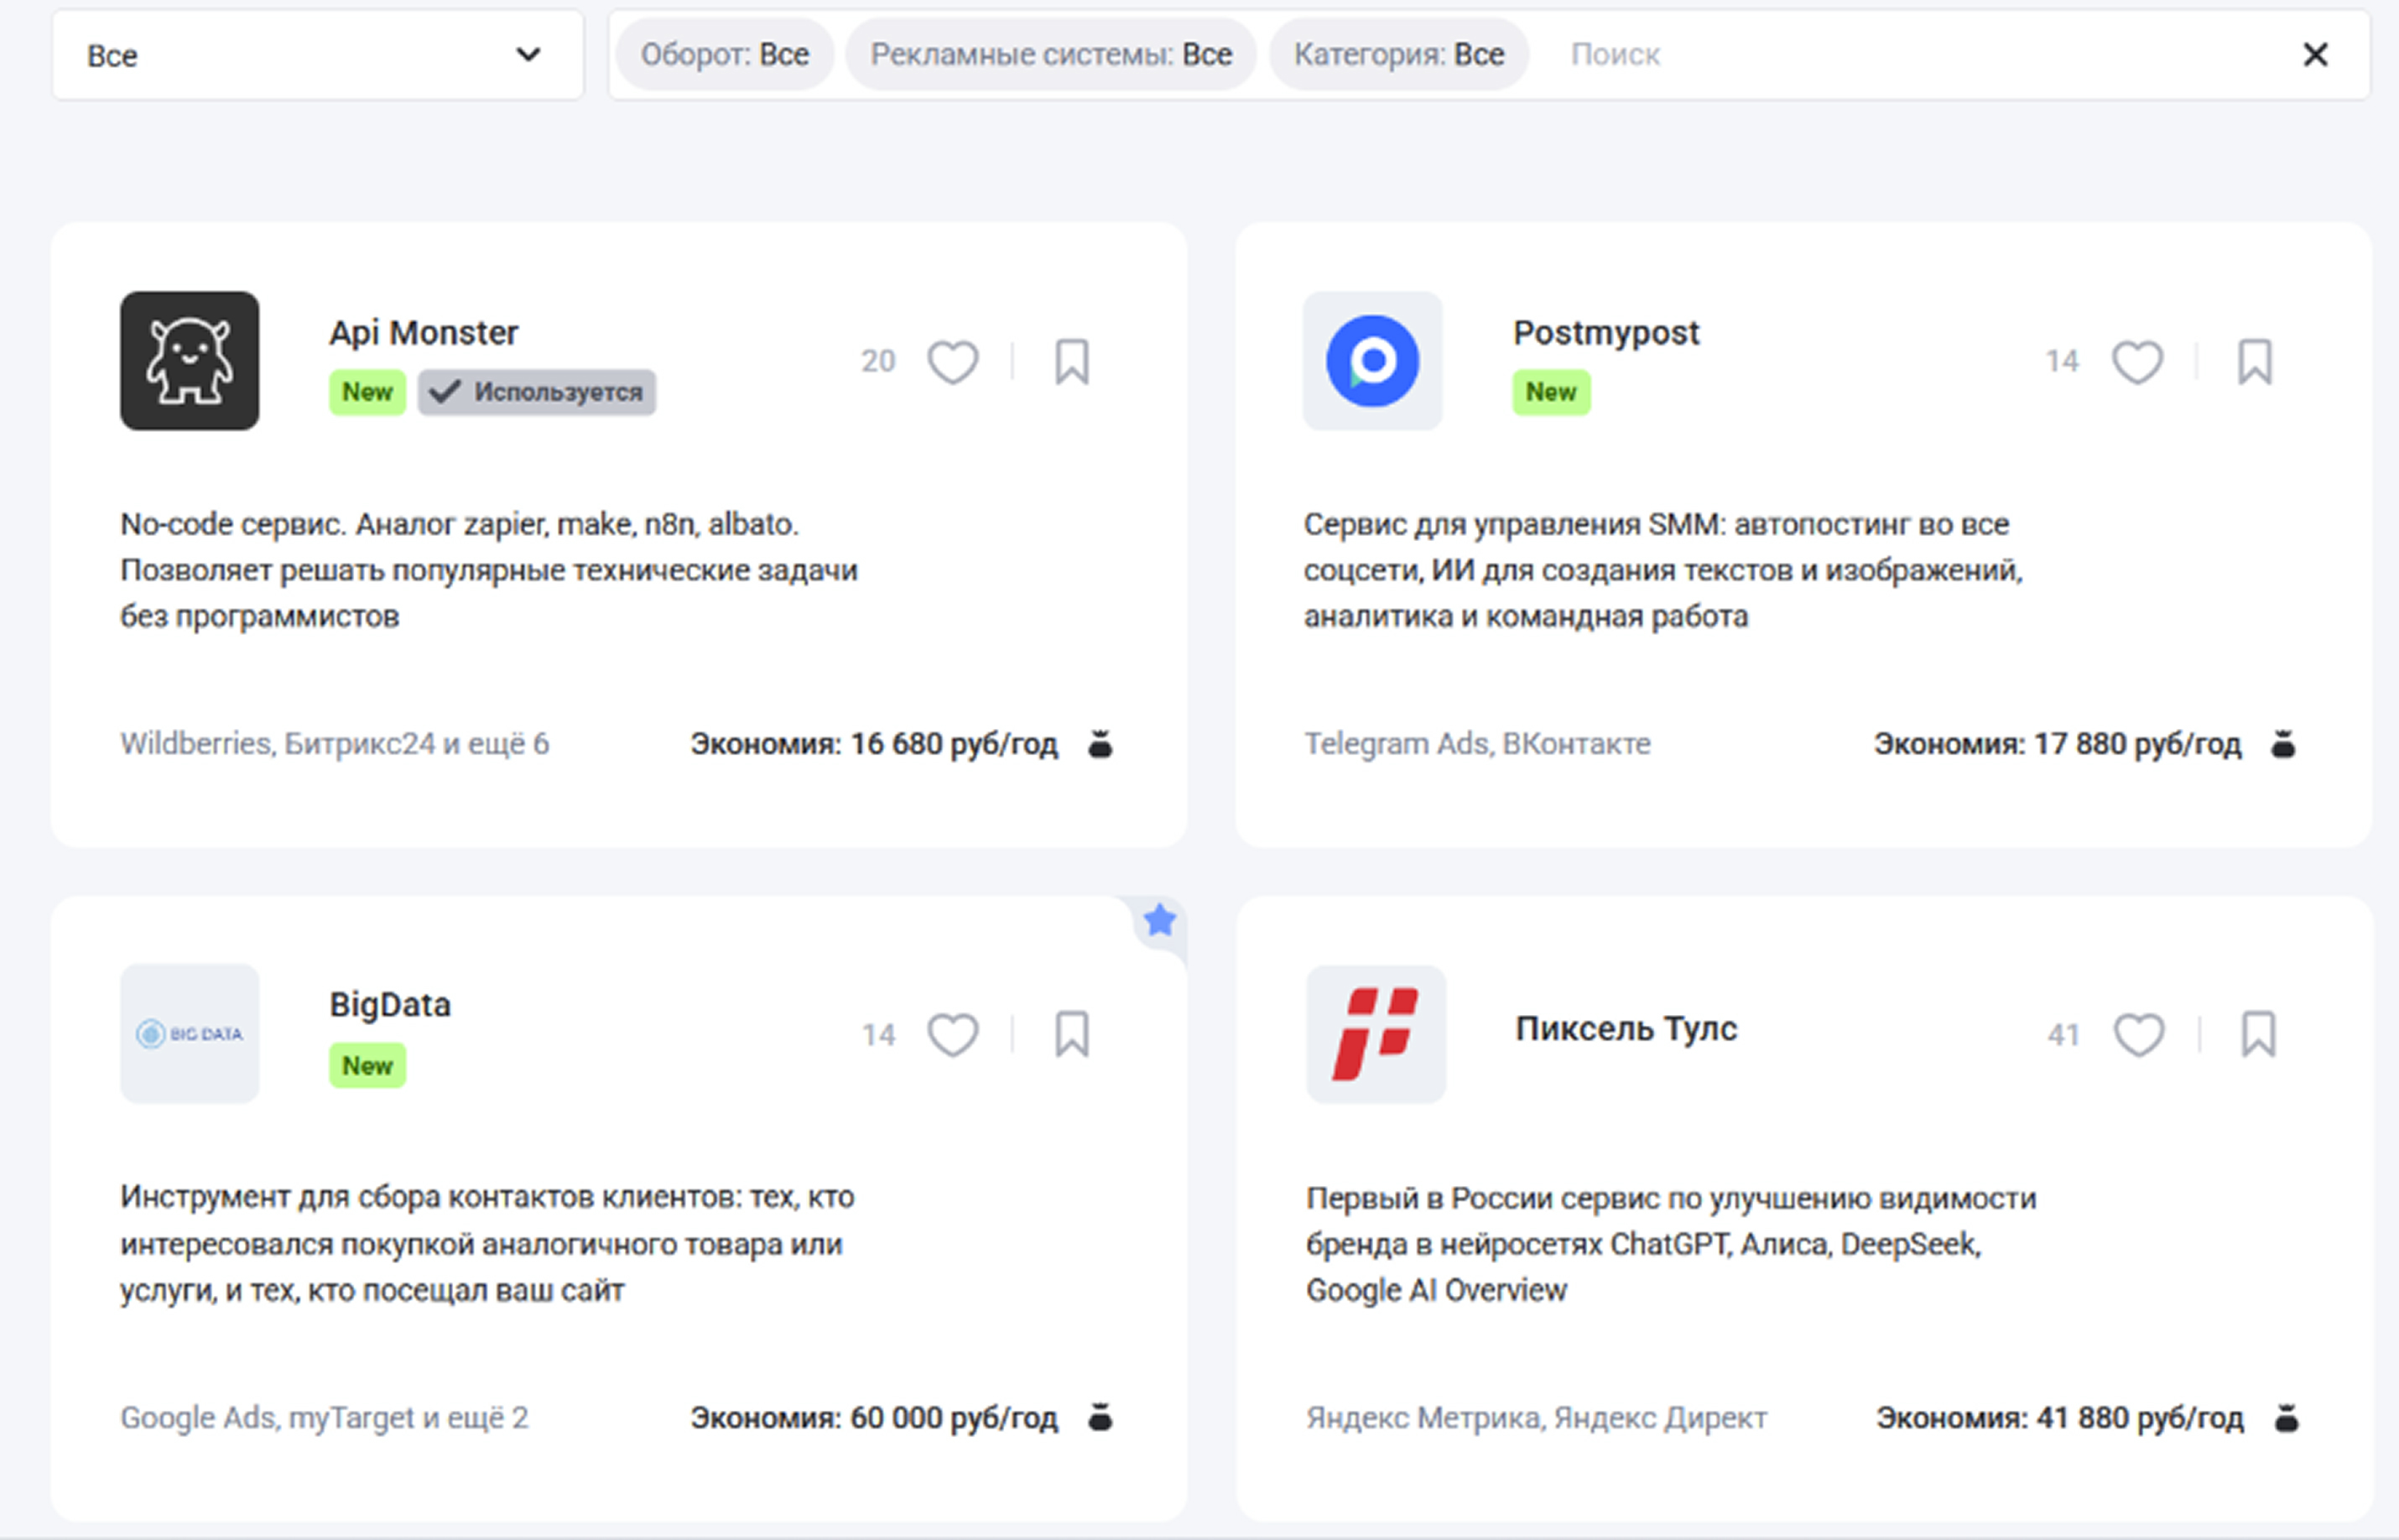
Task: Bookmark the BigData service
Action: coord(1071,1035)
